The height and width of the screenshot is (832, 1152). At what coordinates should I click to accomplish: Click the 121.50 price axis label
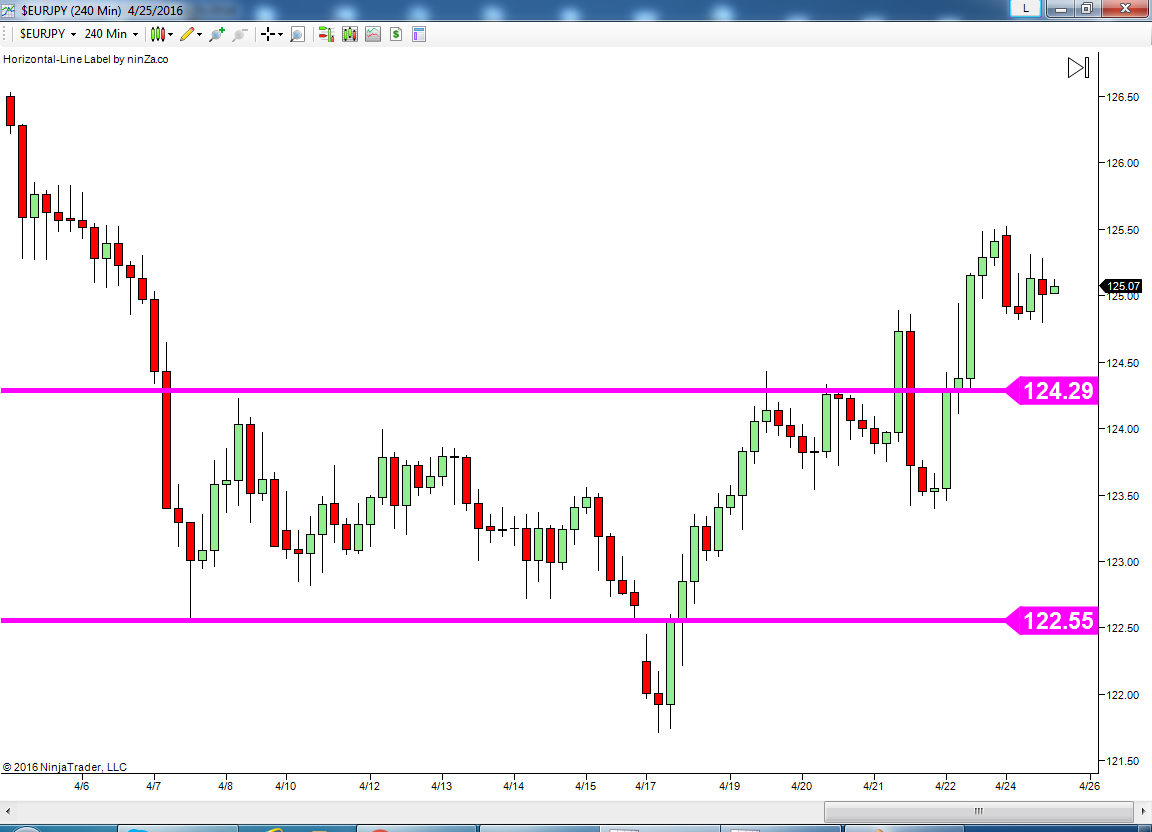[x=1123, y=761]
